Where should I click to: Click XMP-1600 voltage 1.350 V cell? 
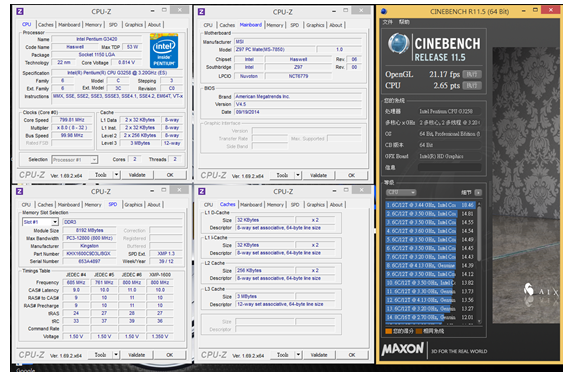[160, 336]
